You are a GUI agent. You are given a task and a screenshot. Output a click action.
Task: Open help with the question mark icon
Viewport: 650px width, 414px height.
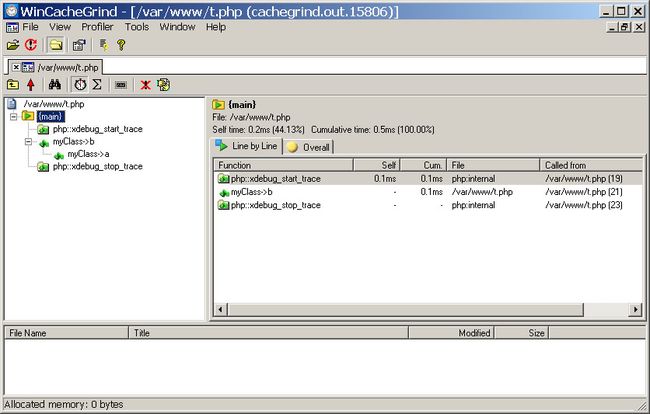click(121, 45)
